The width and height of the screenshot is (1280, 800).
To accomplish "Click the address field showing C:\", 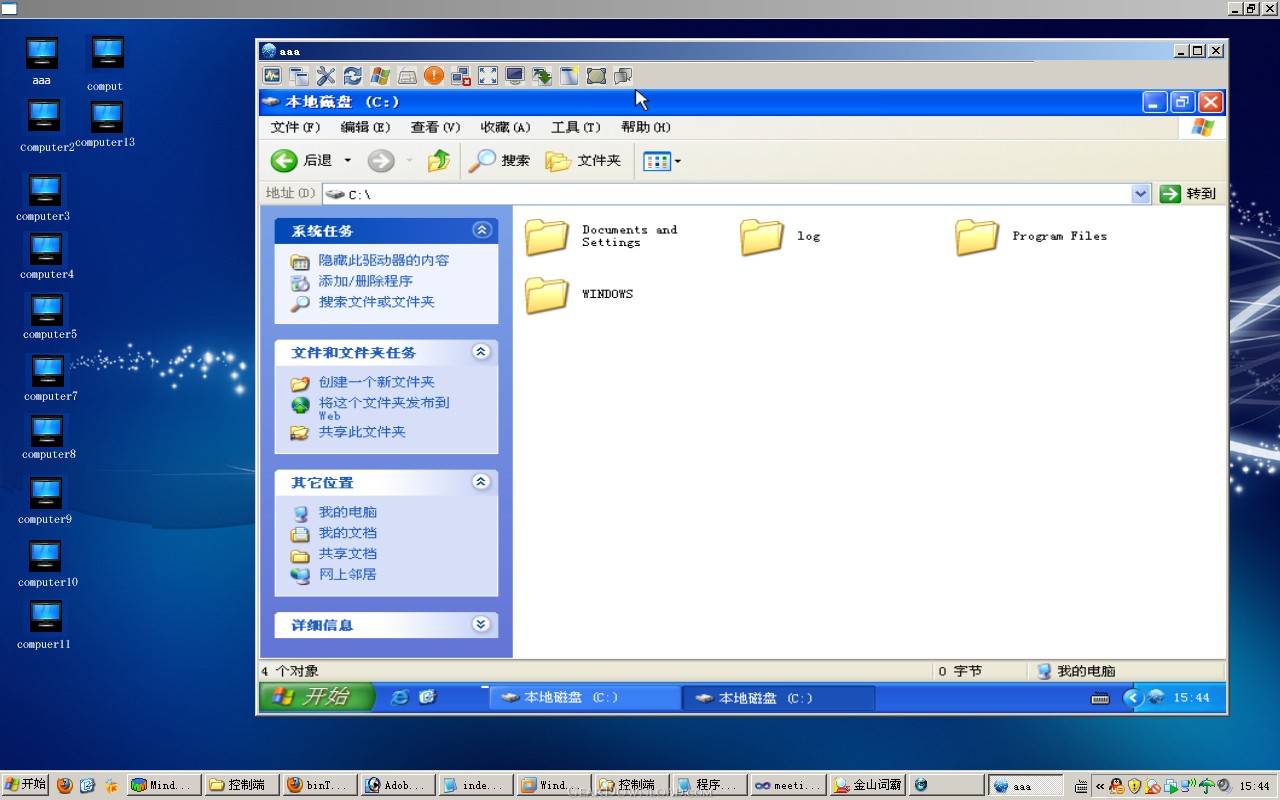I will pyautogui.click(x=736, y=194).
